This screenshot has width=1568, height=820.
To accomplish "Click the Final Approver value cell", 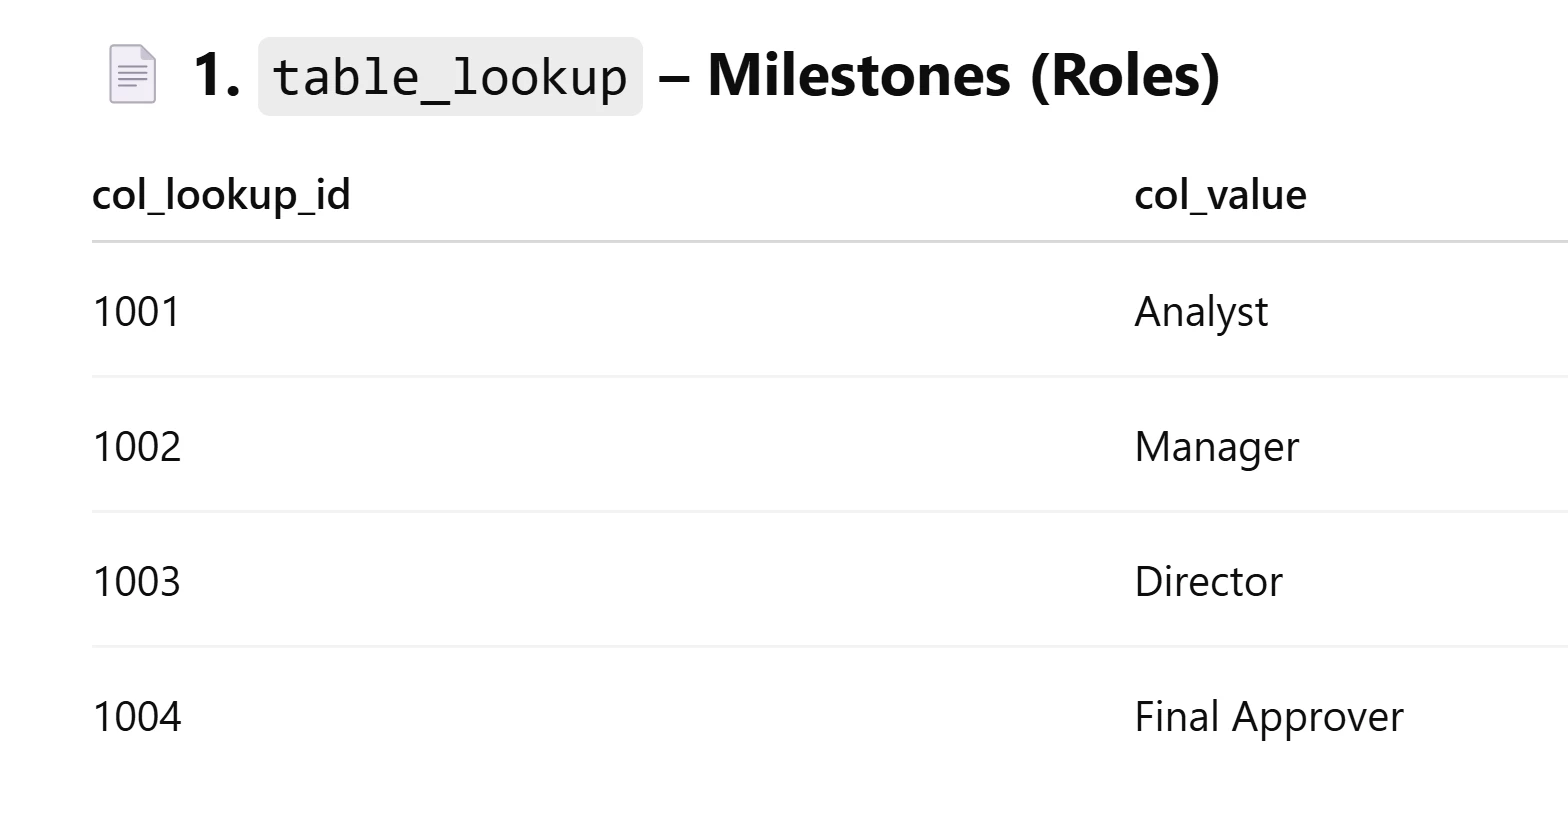I will (x=1269, y=716).
